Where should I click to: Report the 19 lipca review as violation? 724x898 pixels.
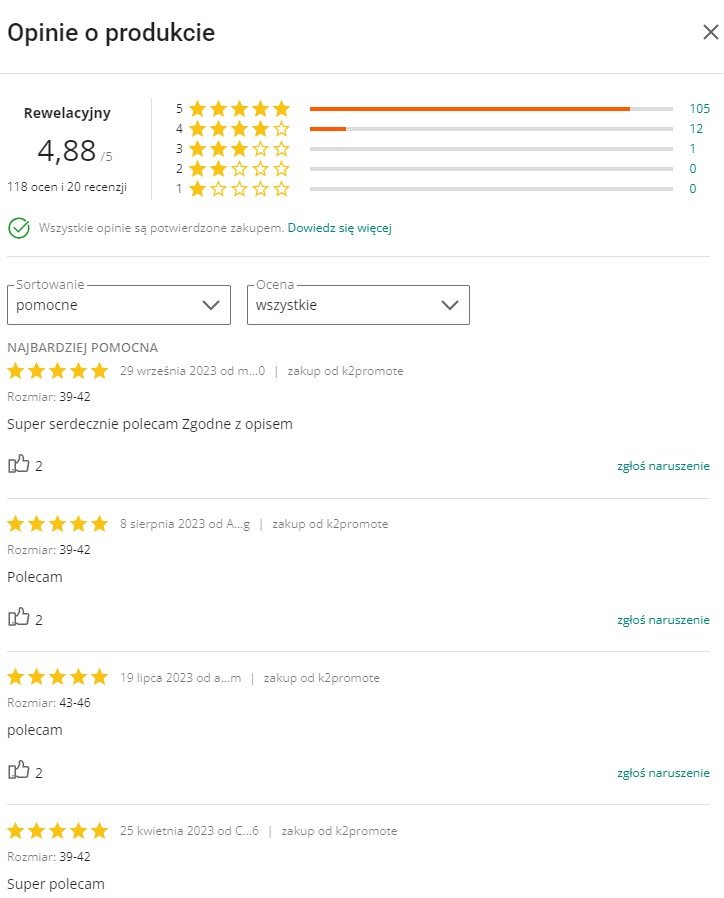pyautogui.click(x=663, y=772)
